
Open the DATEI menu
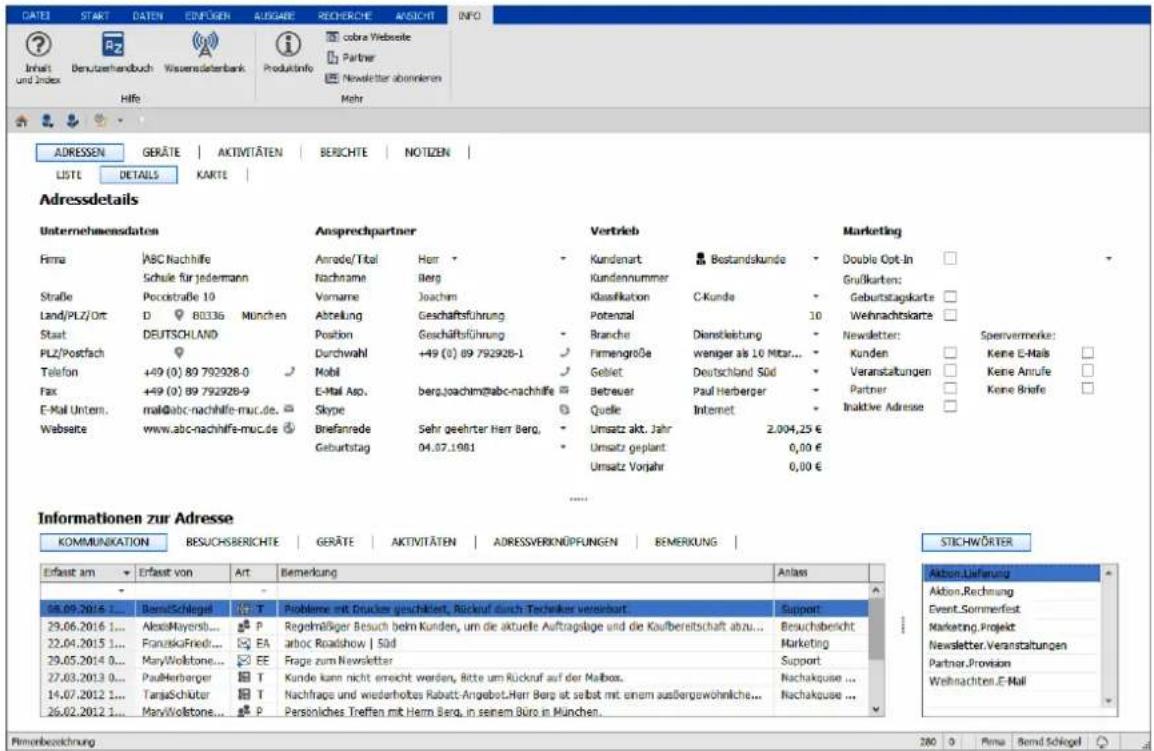36,15
